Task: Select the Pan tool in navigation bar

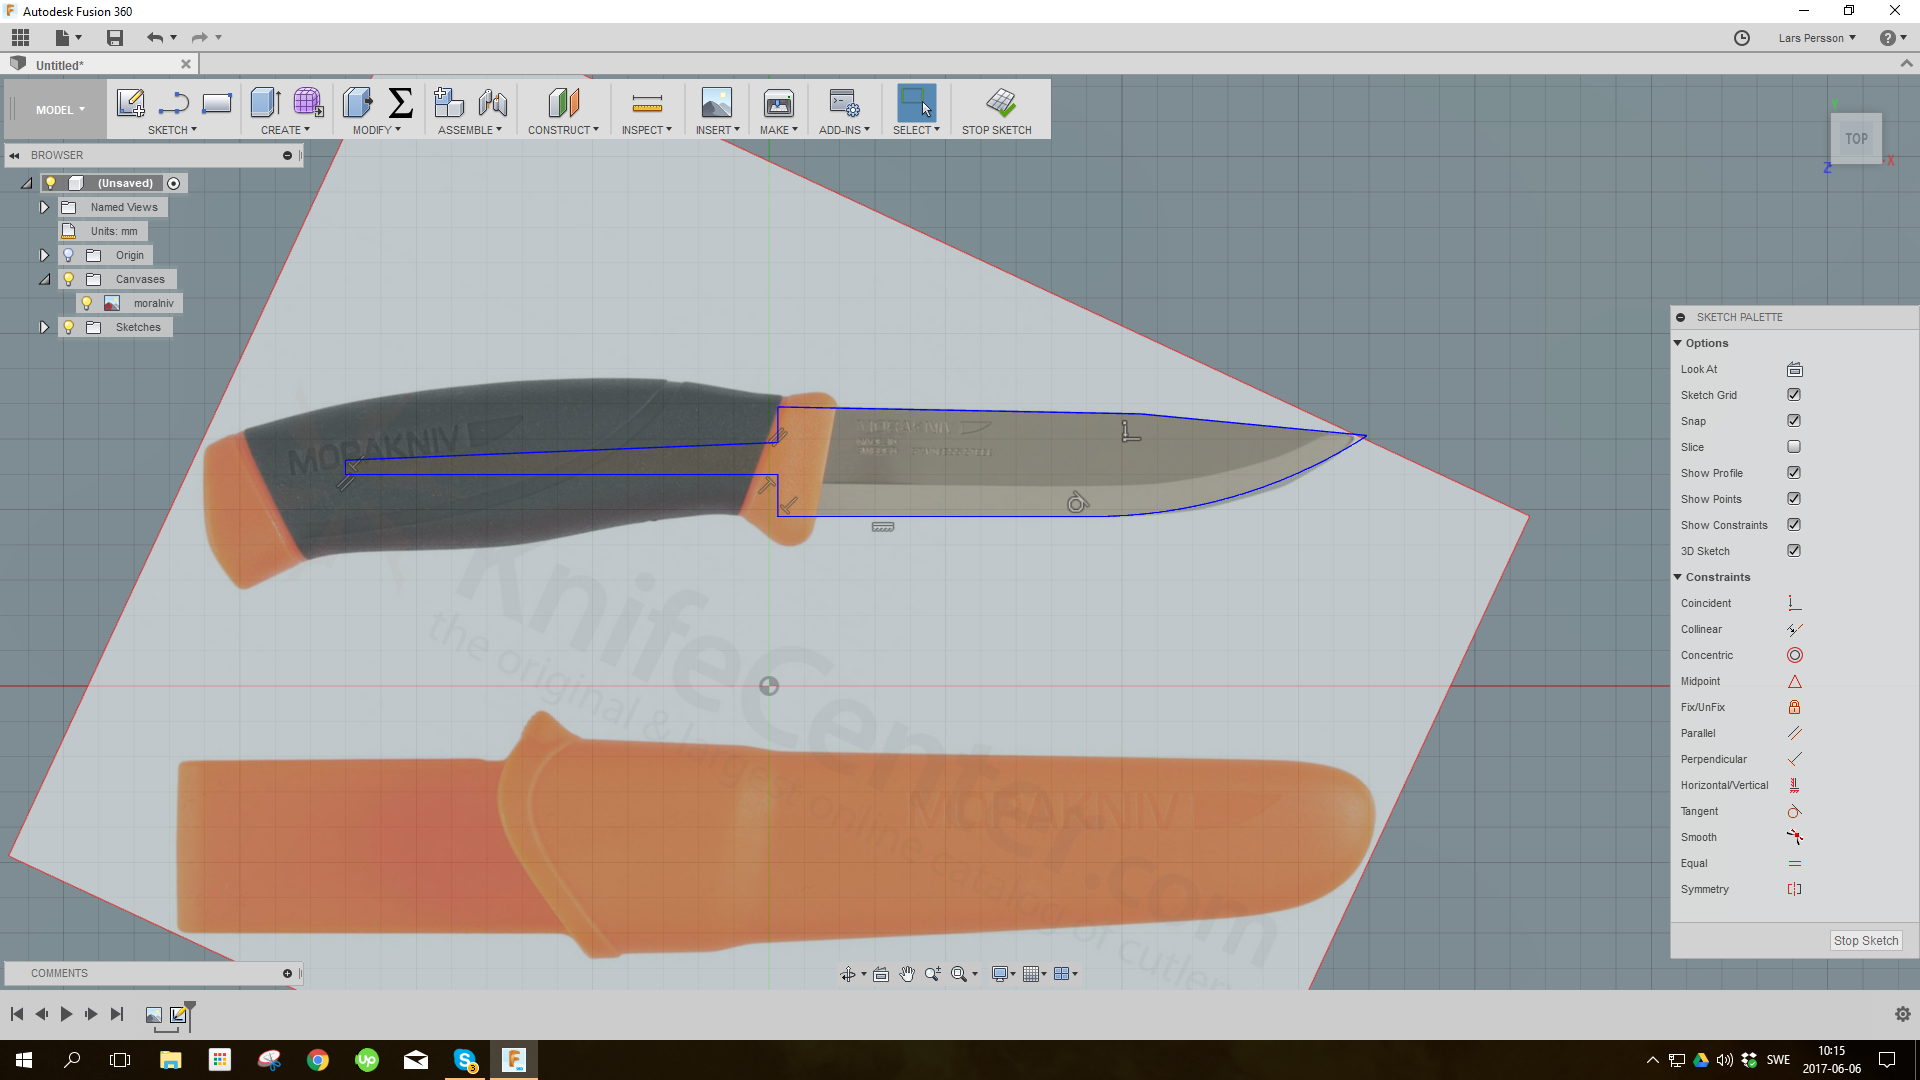Action: tap(907, 973)
